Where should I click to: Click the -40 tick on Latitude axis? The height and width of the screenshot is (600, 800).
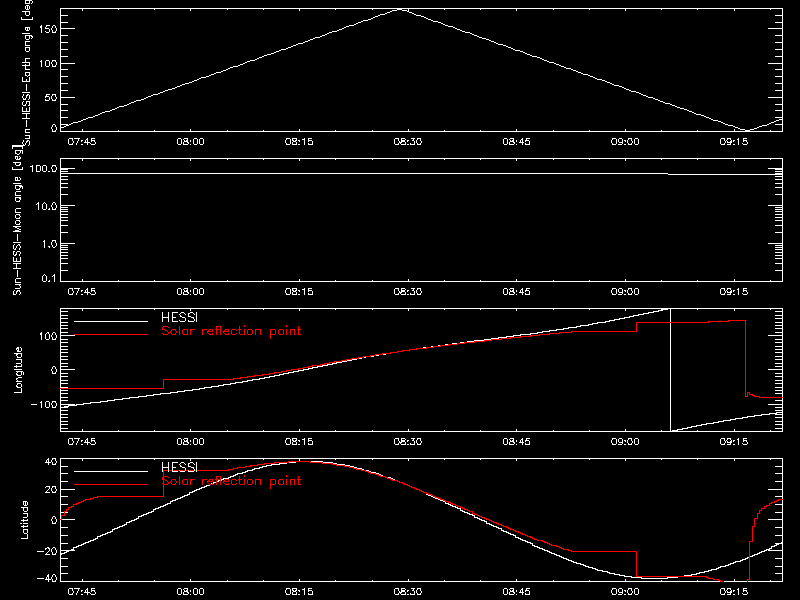[x=47, y=578]
